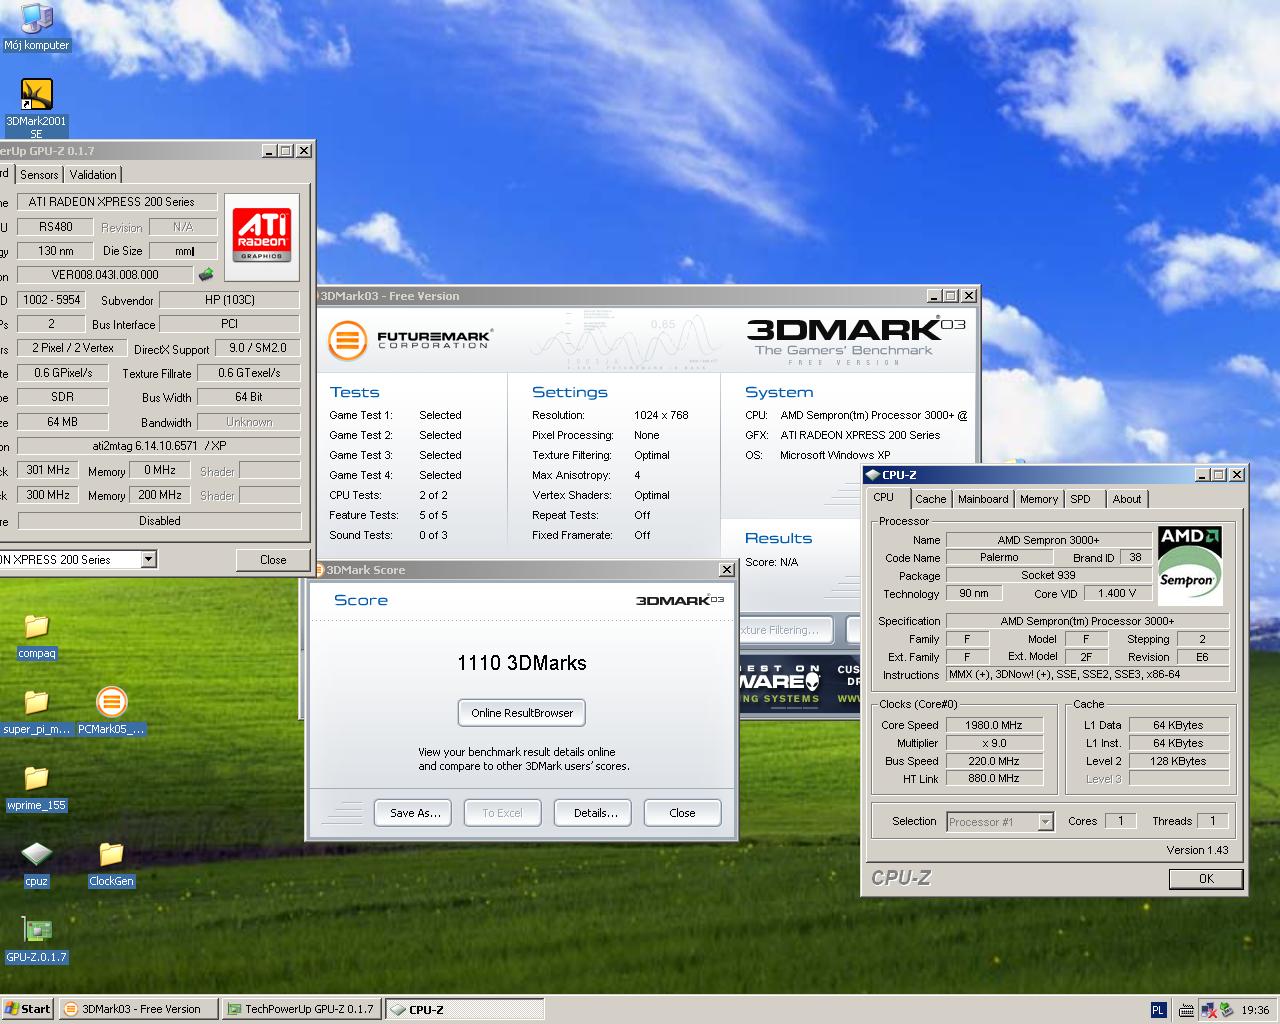Click the Bus Speed value 220.0 MHz
This screenshot has width=1280, height=1024.
tap(995, 761)
